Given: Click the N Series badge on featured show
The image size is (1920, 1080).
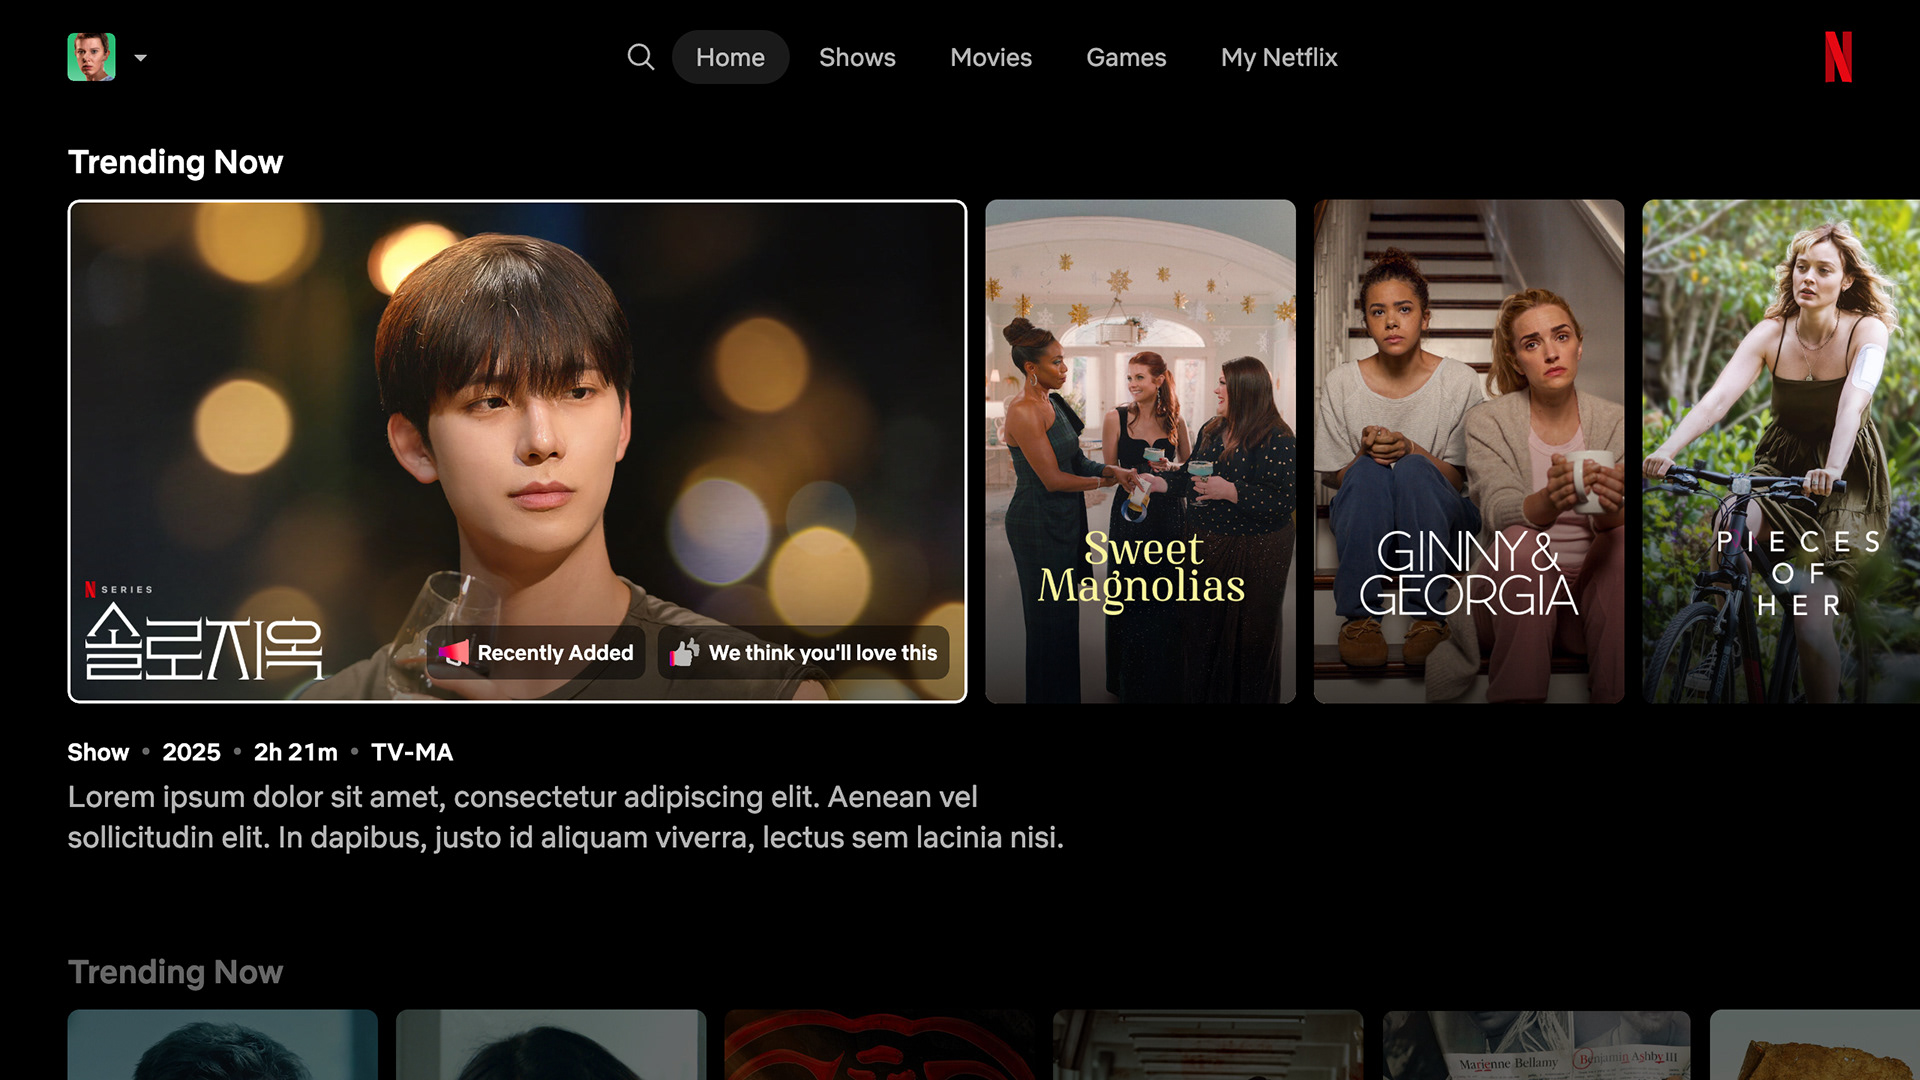Looking at the screenshot, I should coord(119,590).
